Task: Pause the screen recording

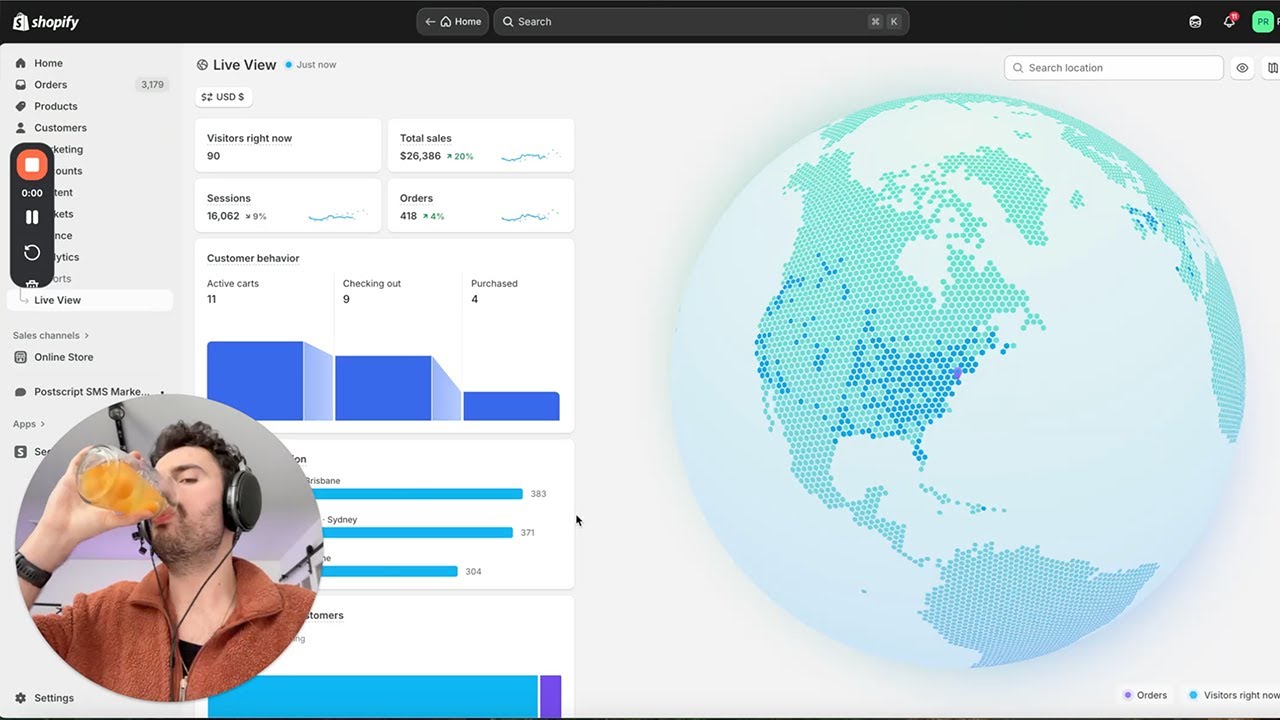Action: [x=32, y=217]
